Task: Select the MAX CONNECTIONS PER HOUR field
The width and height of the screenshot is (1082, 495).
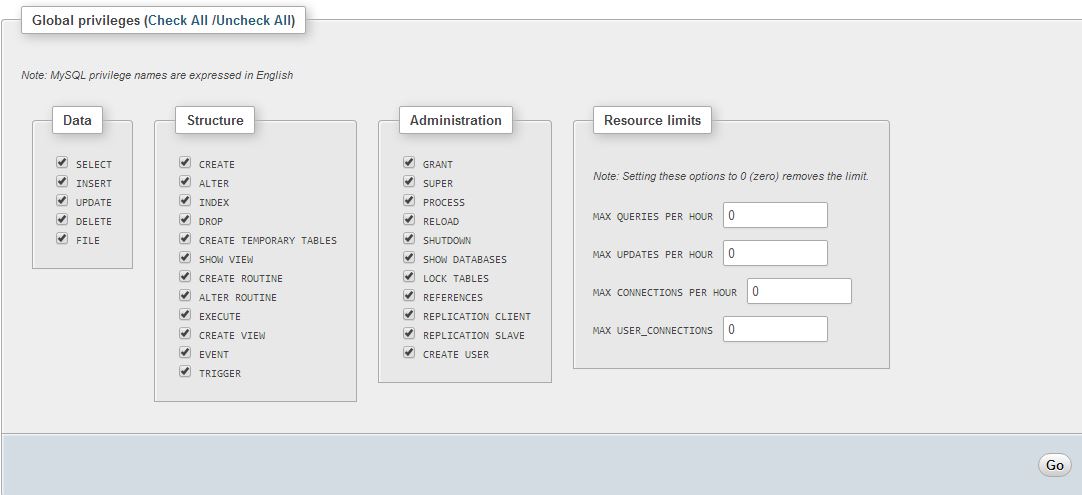Action: tap(799, 291)
